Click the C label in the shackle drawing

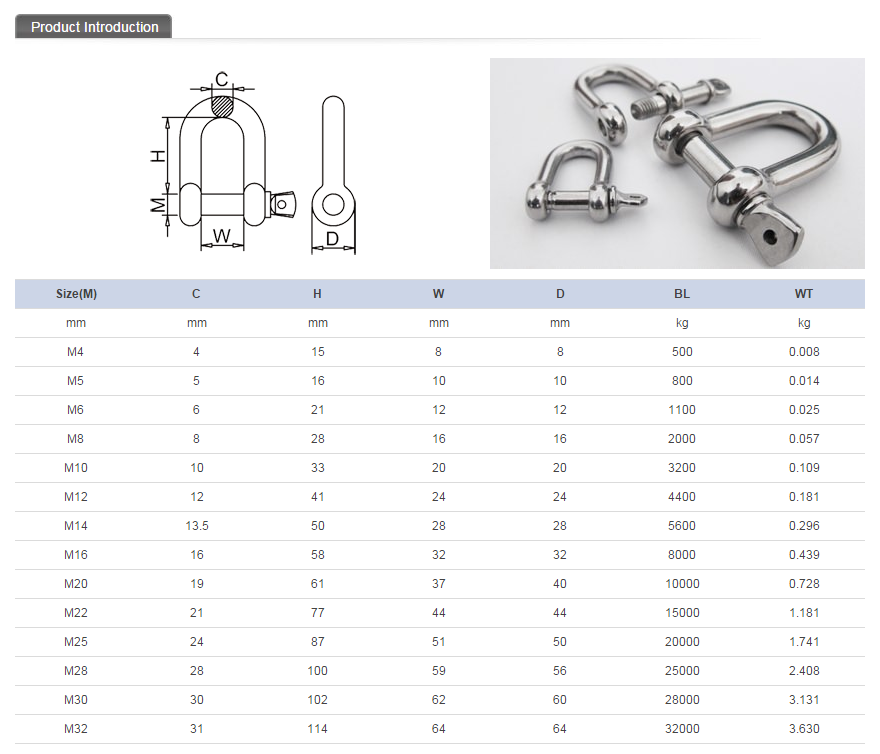222,79
